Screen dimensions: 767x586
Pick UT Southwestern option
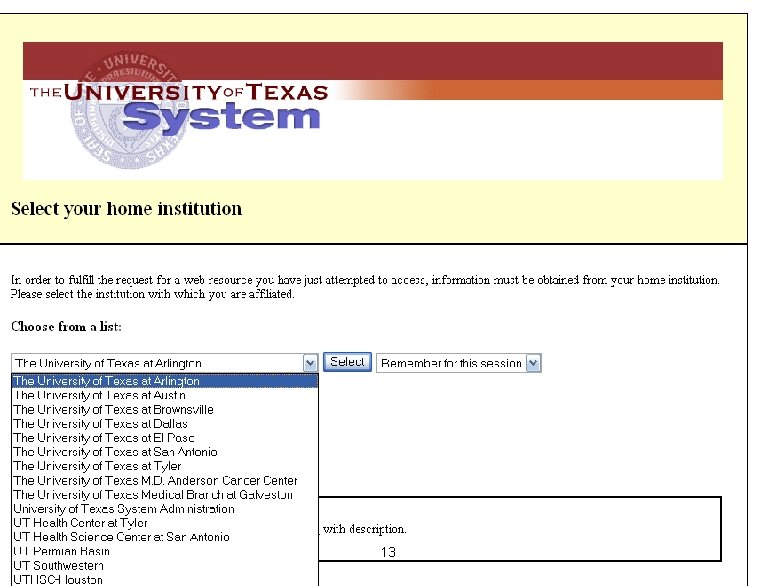pyautogui.click(x=165, y=565)
